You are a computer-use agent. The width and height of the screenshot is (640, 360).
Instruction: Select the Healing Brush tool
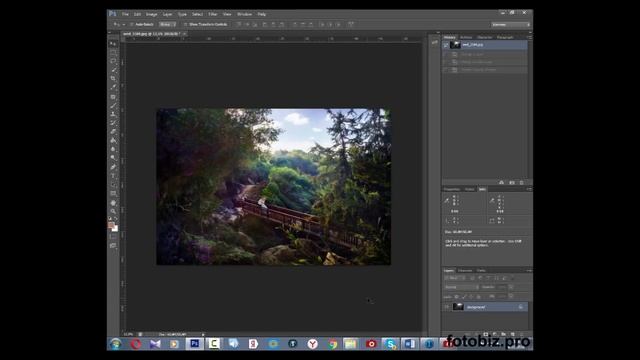point(113,97)
